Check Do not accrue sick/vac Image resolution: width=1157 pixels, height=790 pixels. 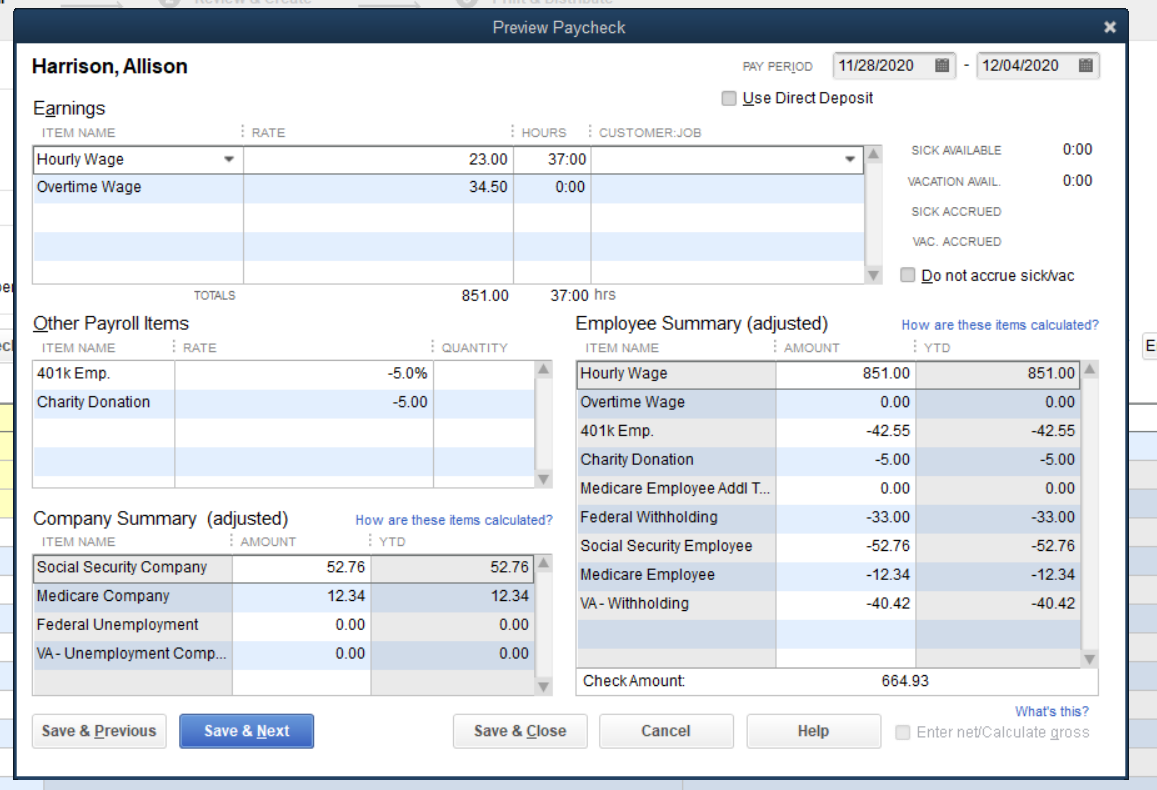[x=908, y=275]
